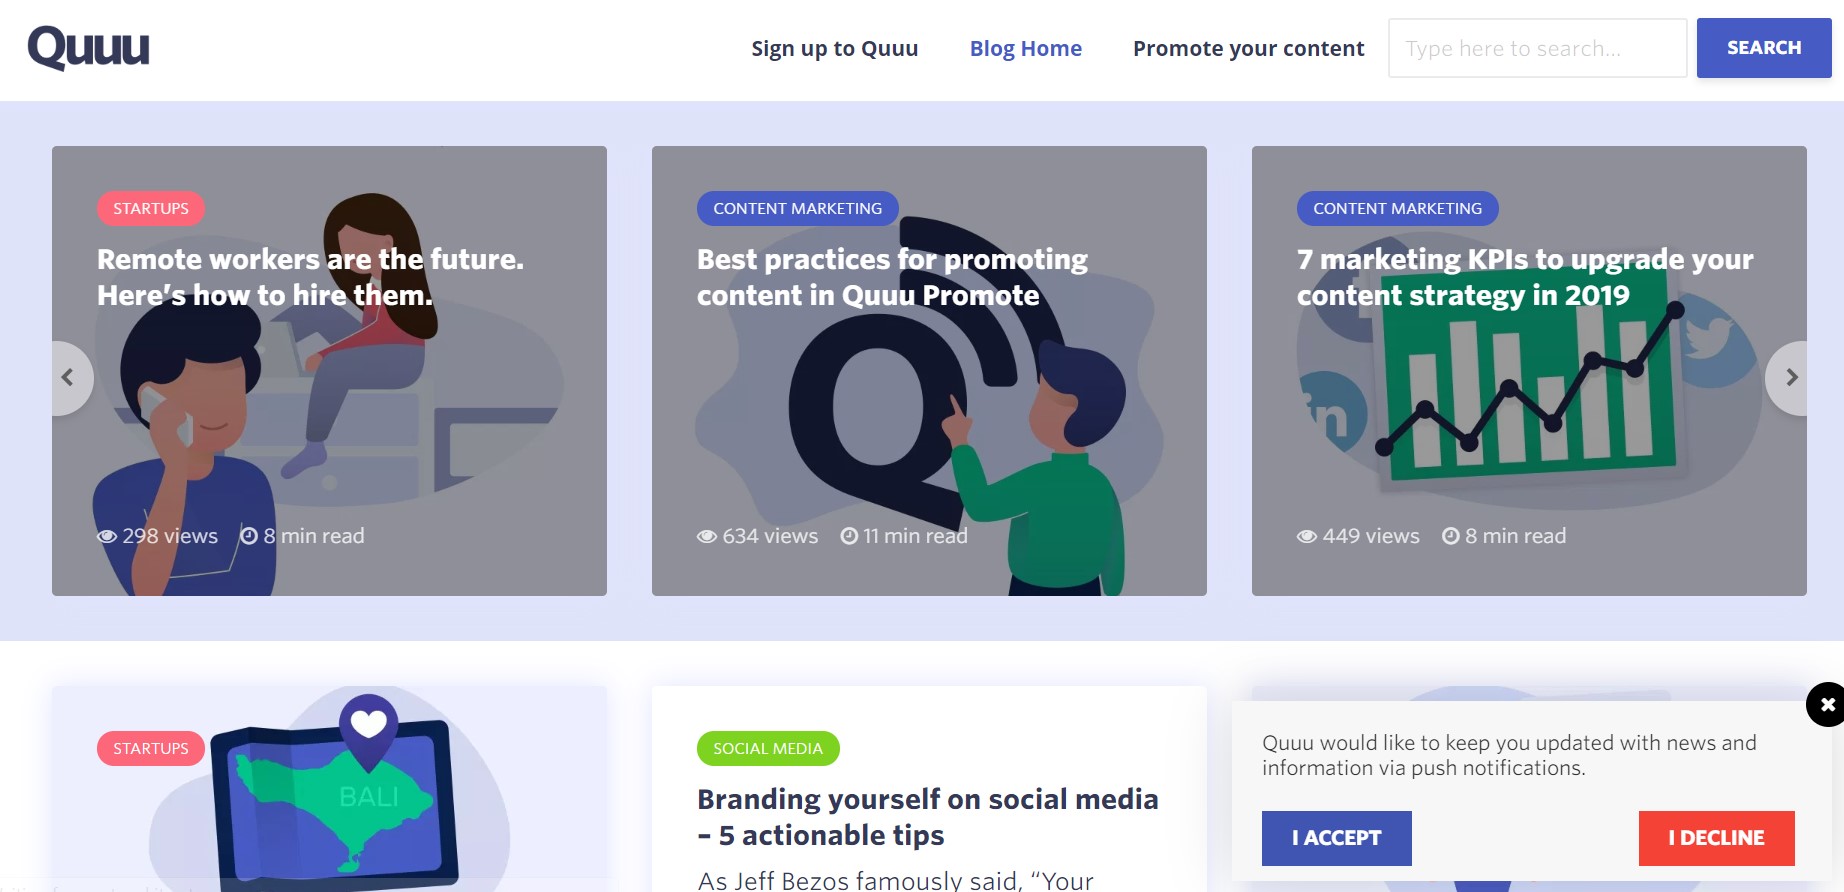Dismiss the push notification banner via its X icon

tap(1828, 705)
